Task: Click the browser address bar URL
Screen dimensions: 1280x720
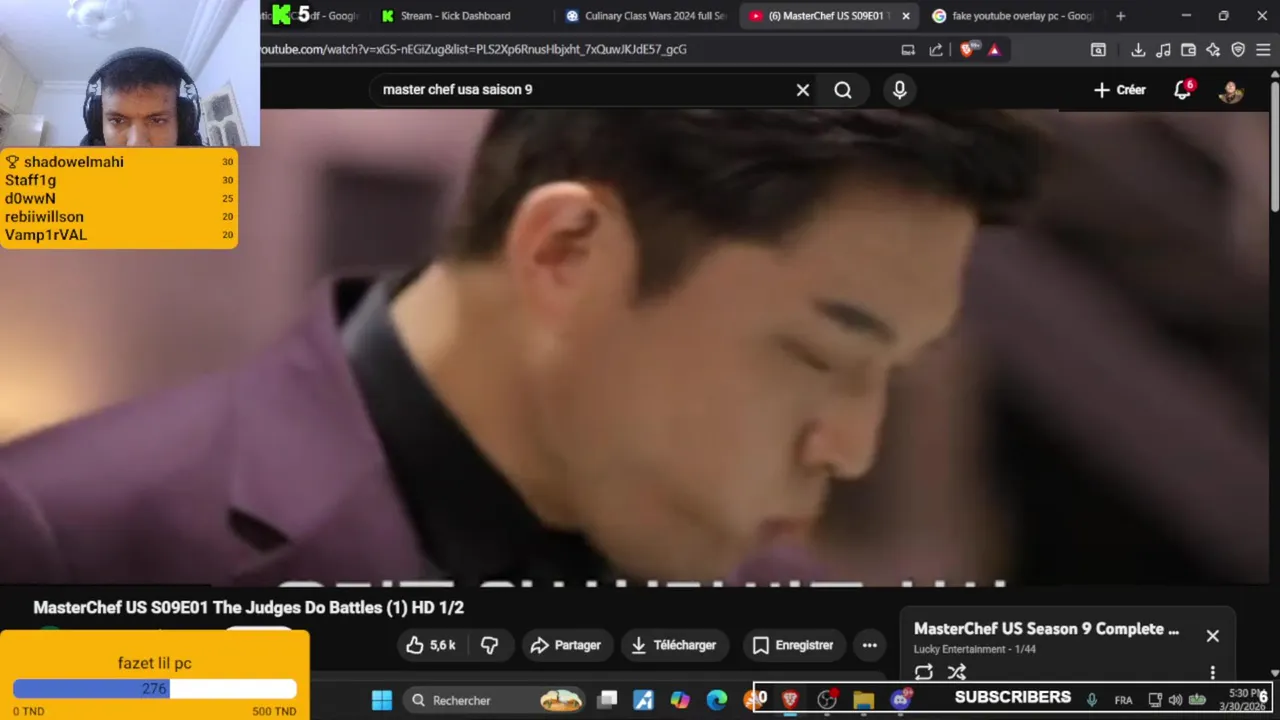Action: pyautogui.click(x=474, y=49)
